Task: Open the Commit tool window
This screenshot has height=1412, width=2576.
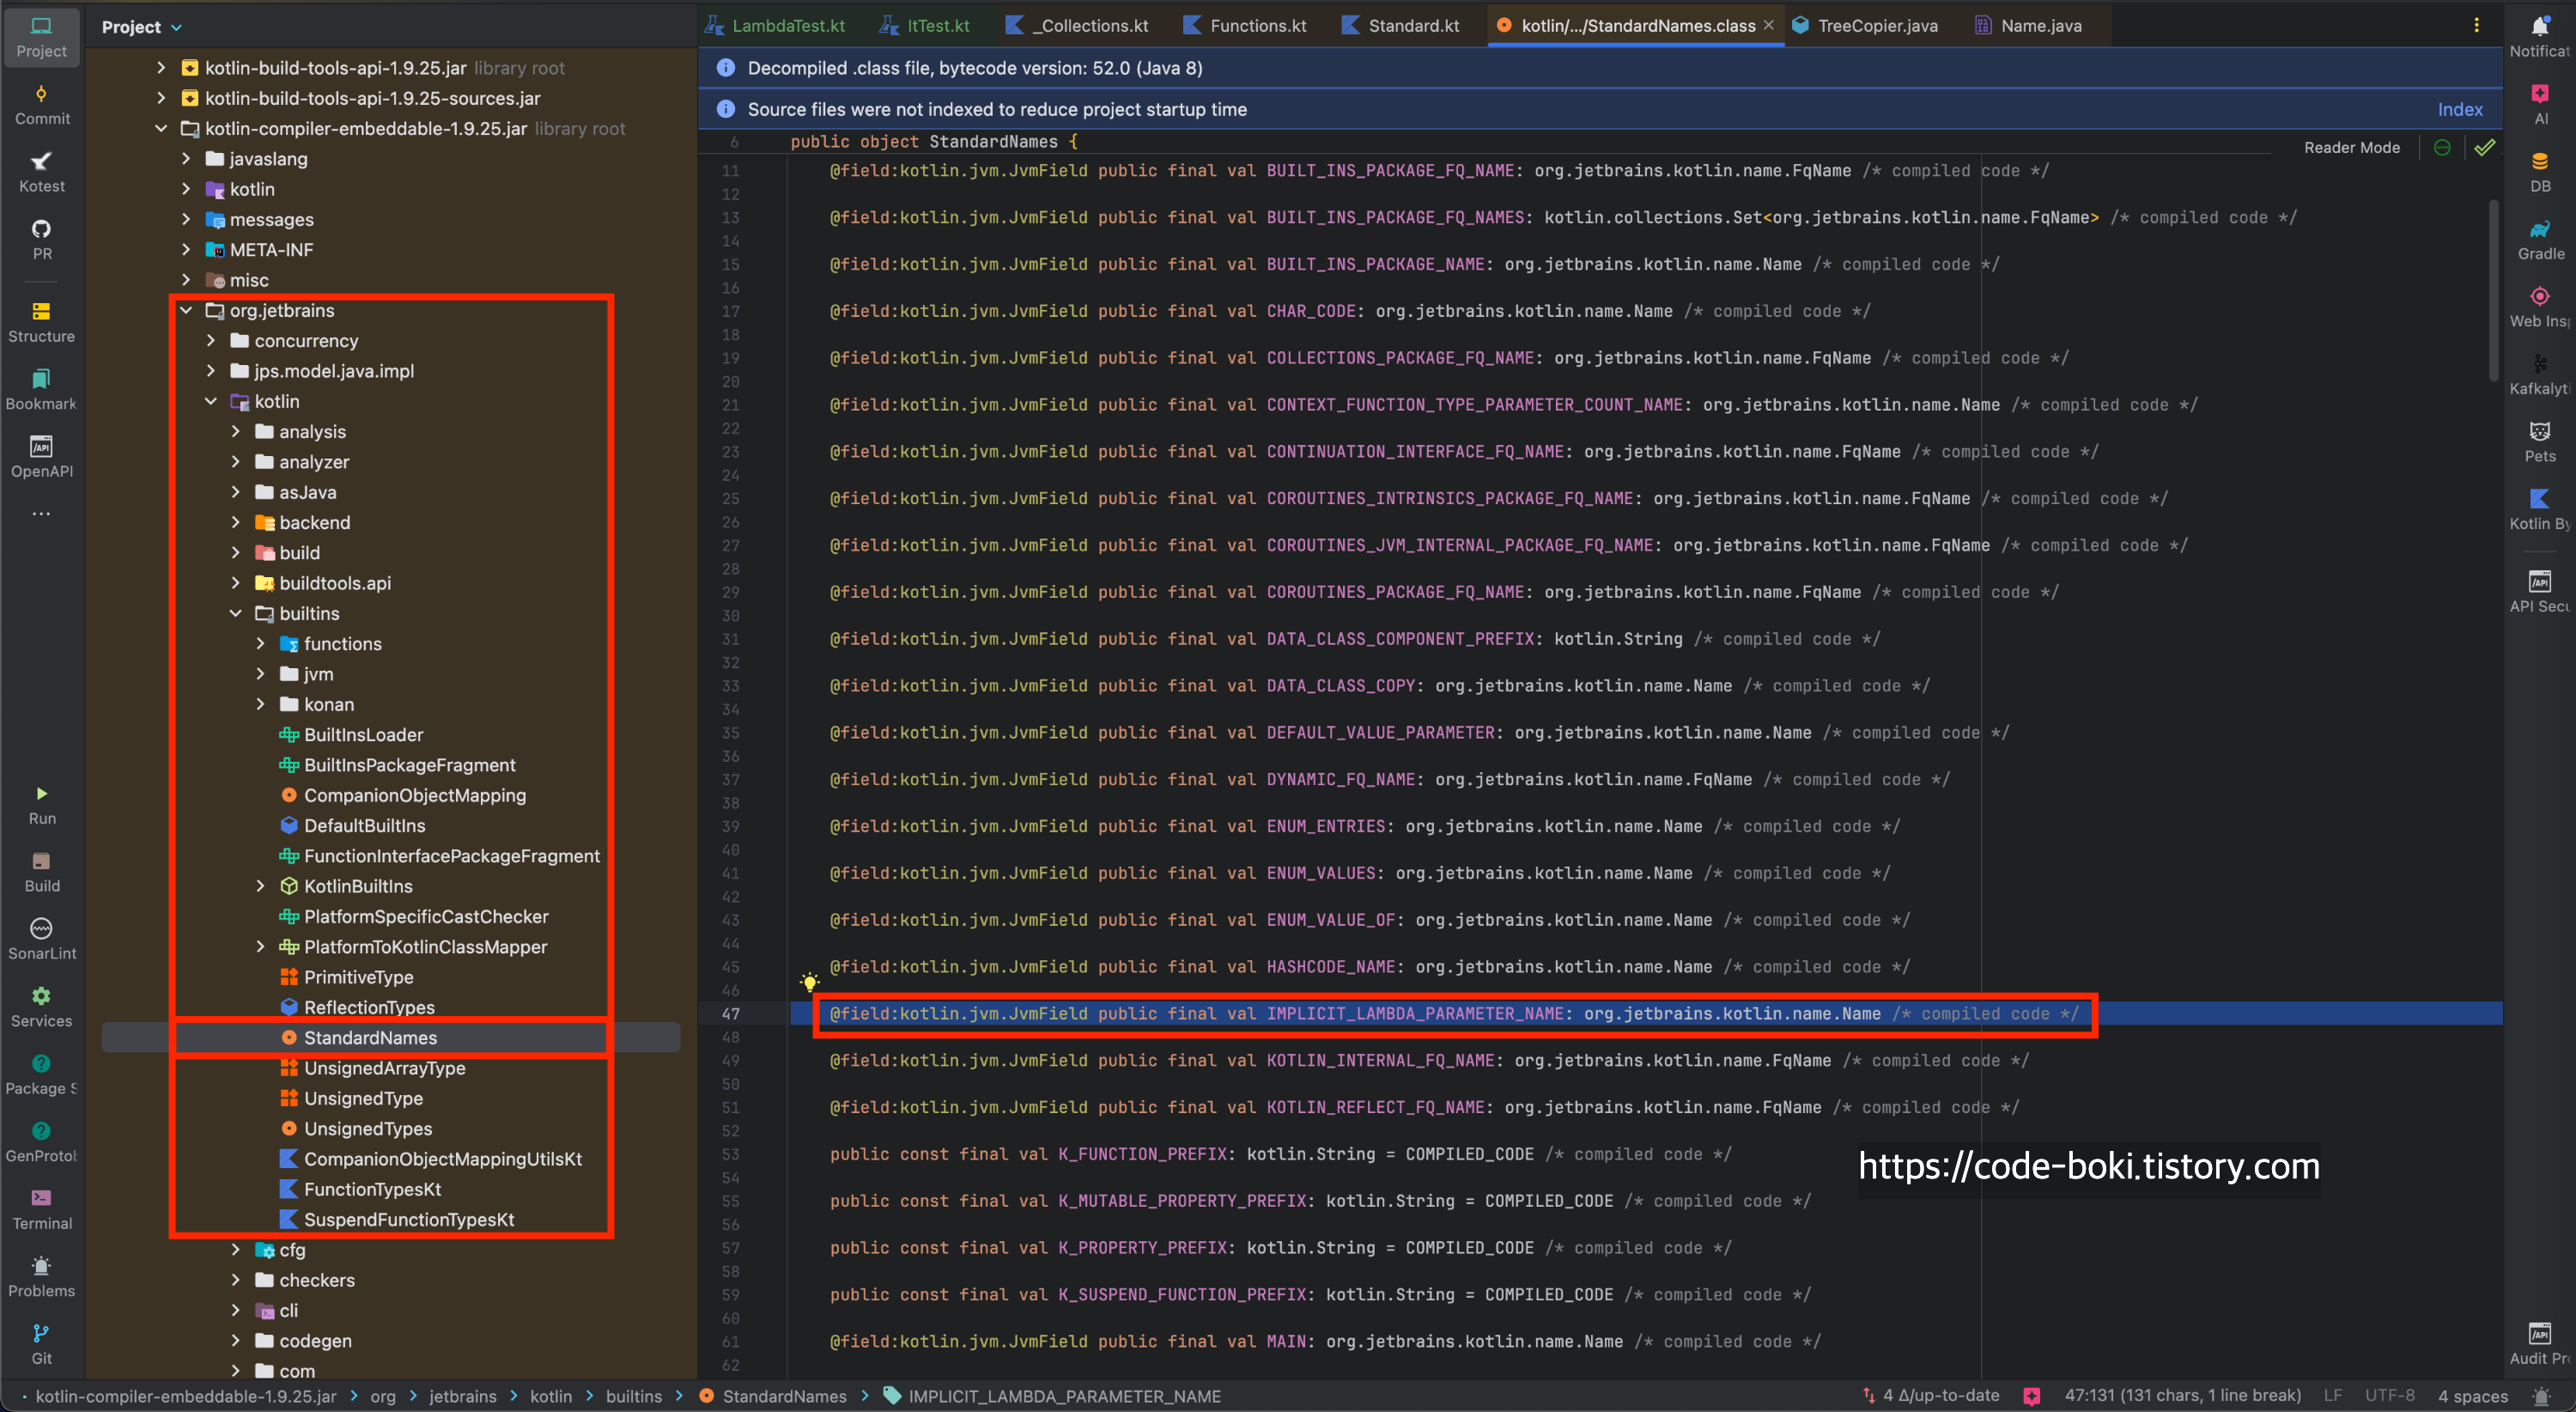Action: click(x=41, y=104)
